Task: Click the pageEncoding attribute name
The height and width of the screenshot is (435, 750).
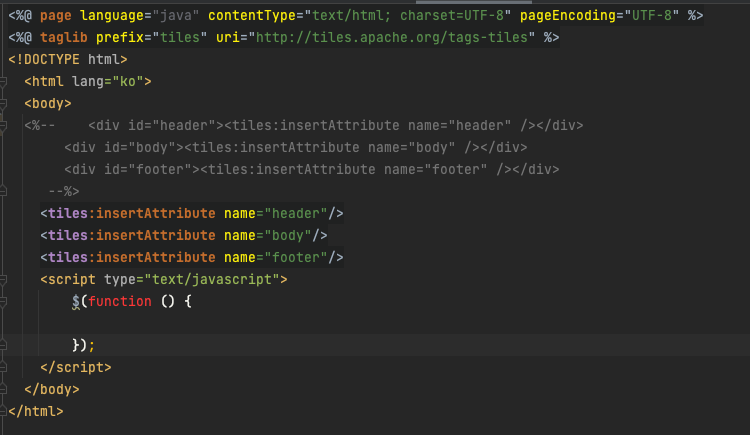Action: [568, 16]
